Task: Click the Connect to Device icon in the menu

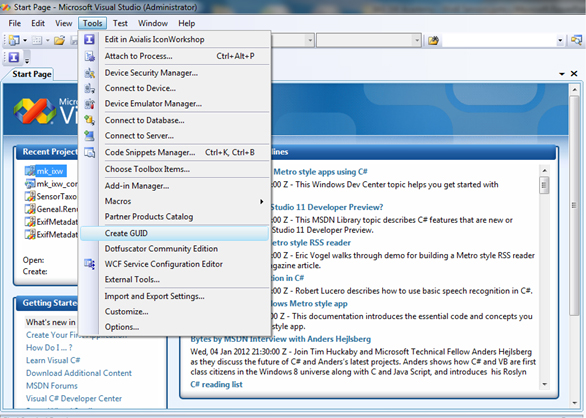Action: click(90, 88)
